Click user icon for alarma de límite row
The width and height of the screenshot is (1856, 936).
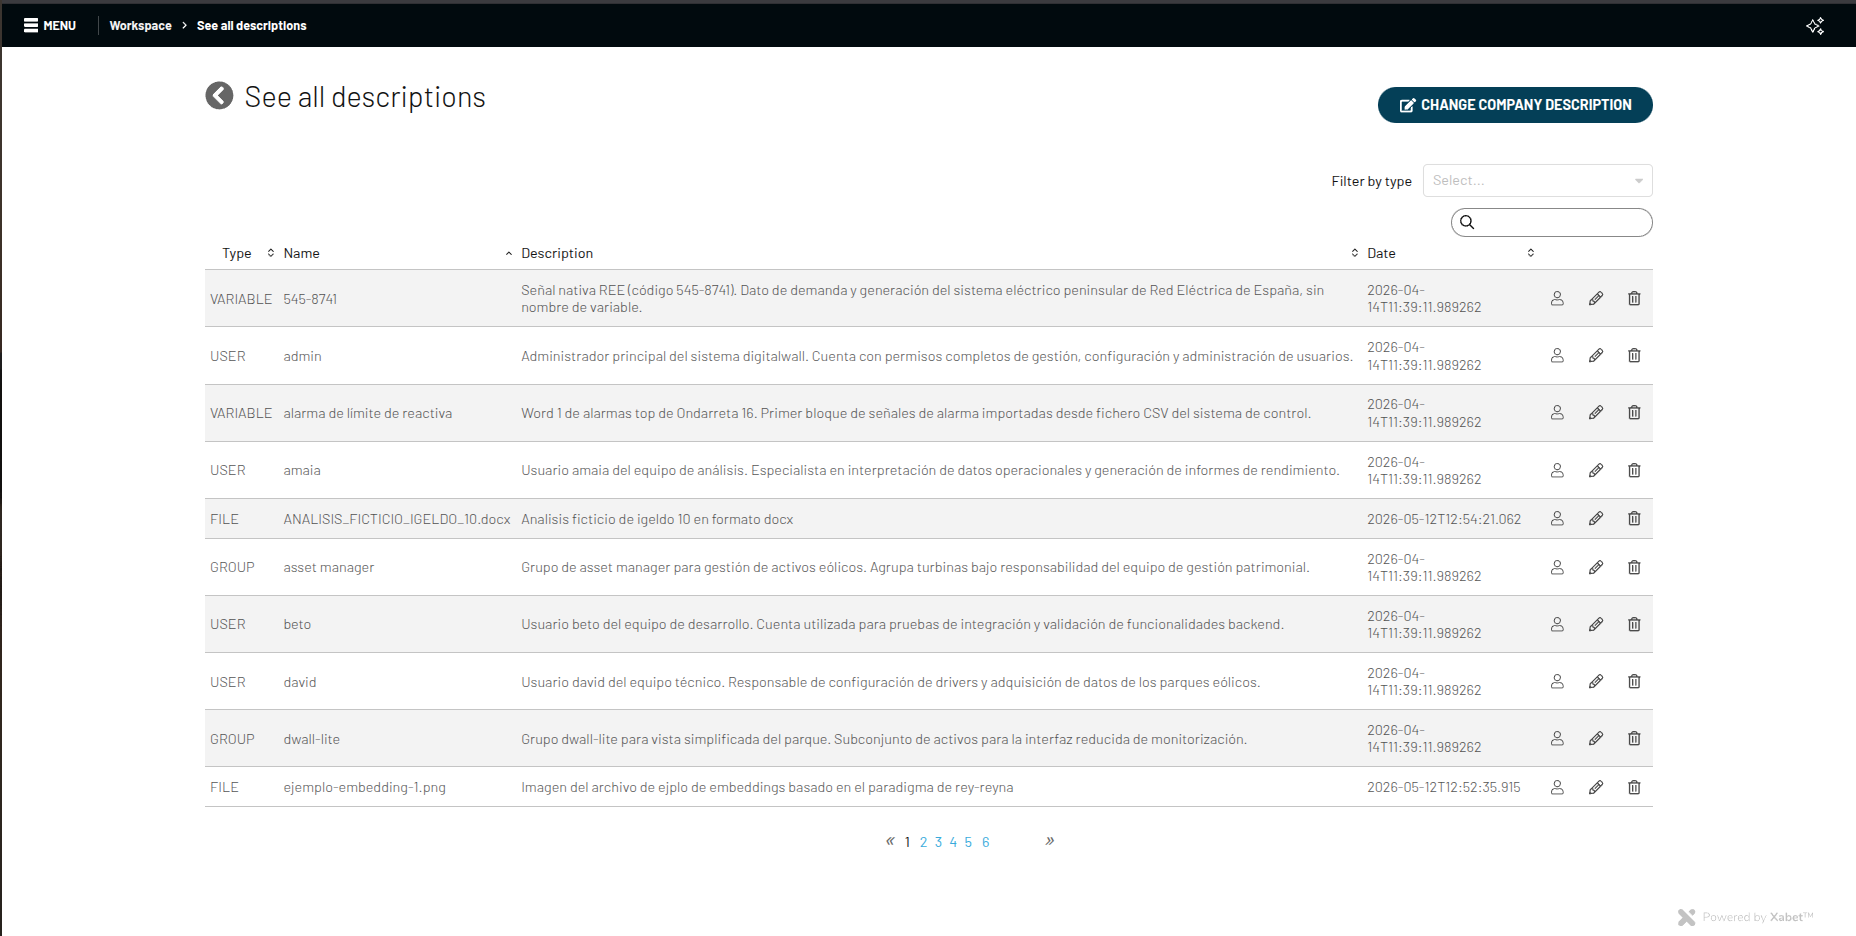pyautogui.click(x=1557, y=412)
